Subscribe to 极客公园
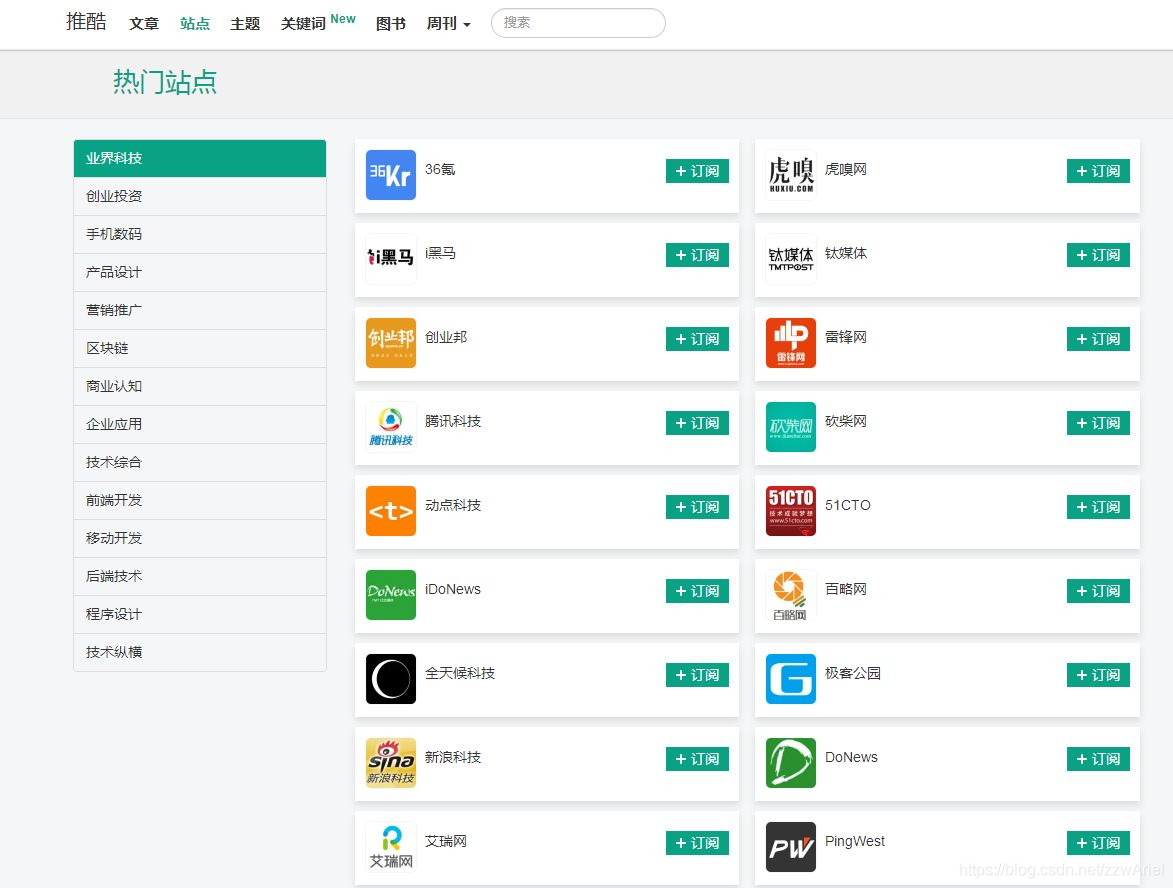Image resolution: width=1173 pixels, height=888 pixels. click(x=1098, y=675)
